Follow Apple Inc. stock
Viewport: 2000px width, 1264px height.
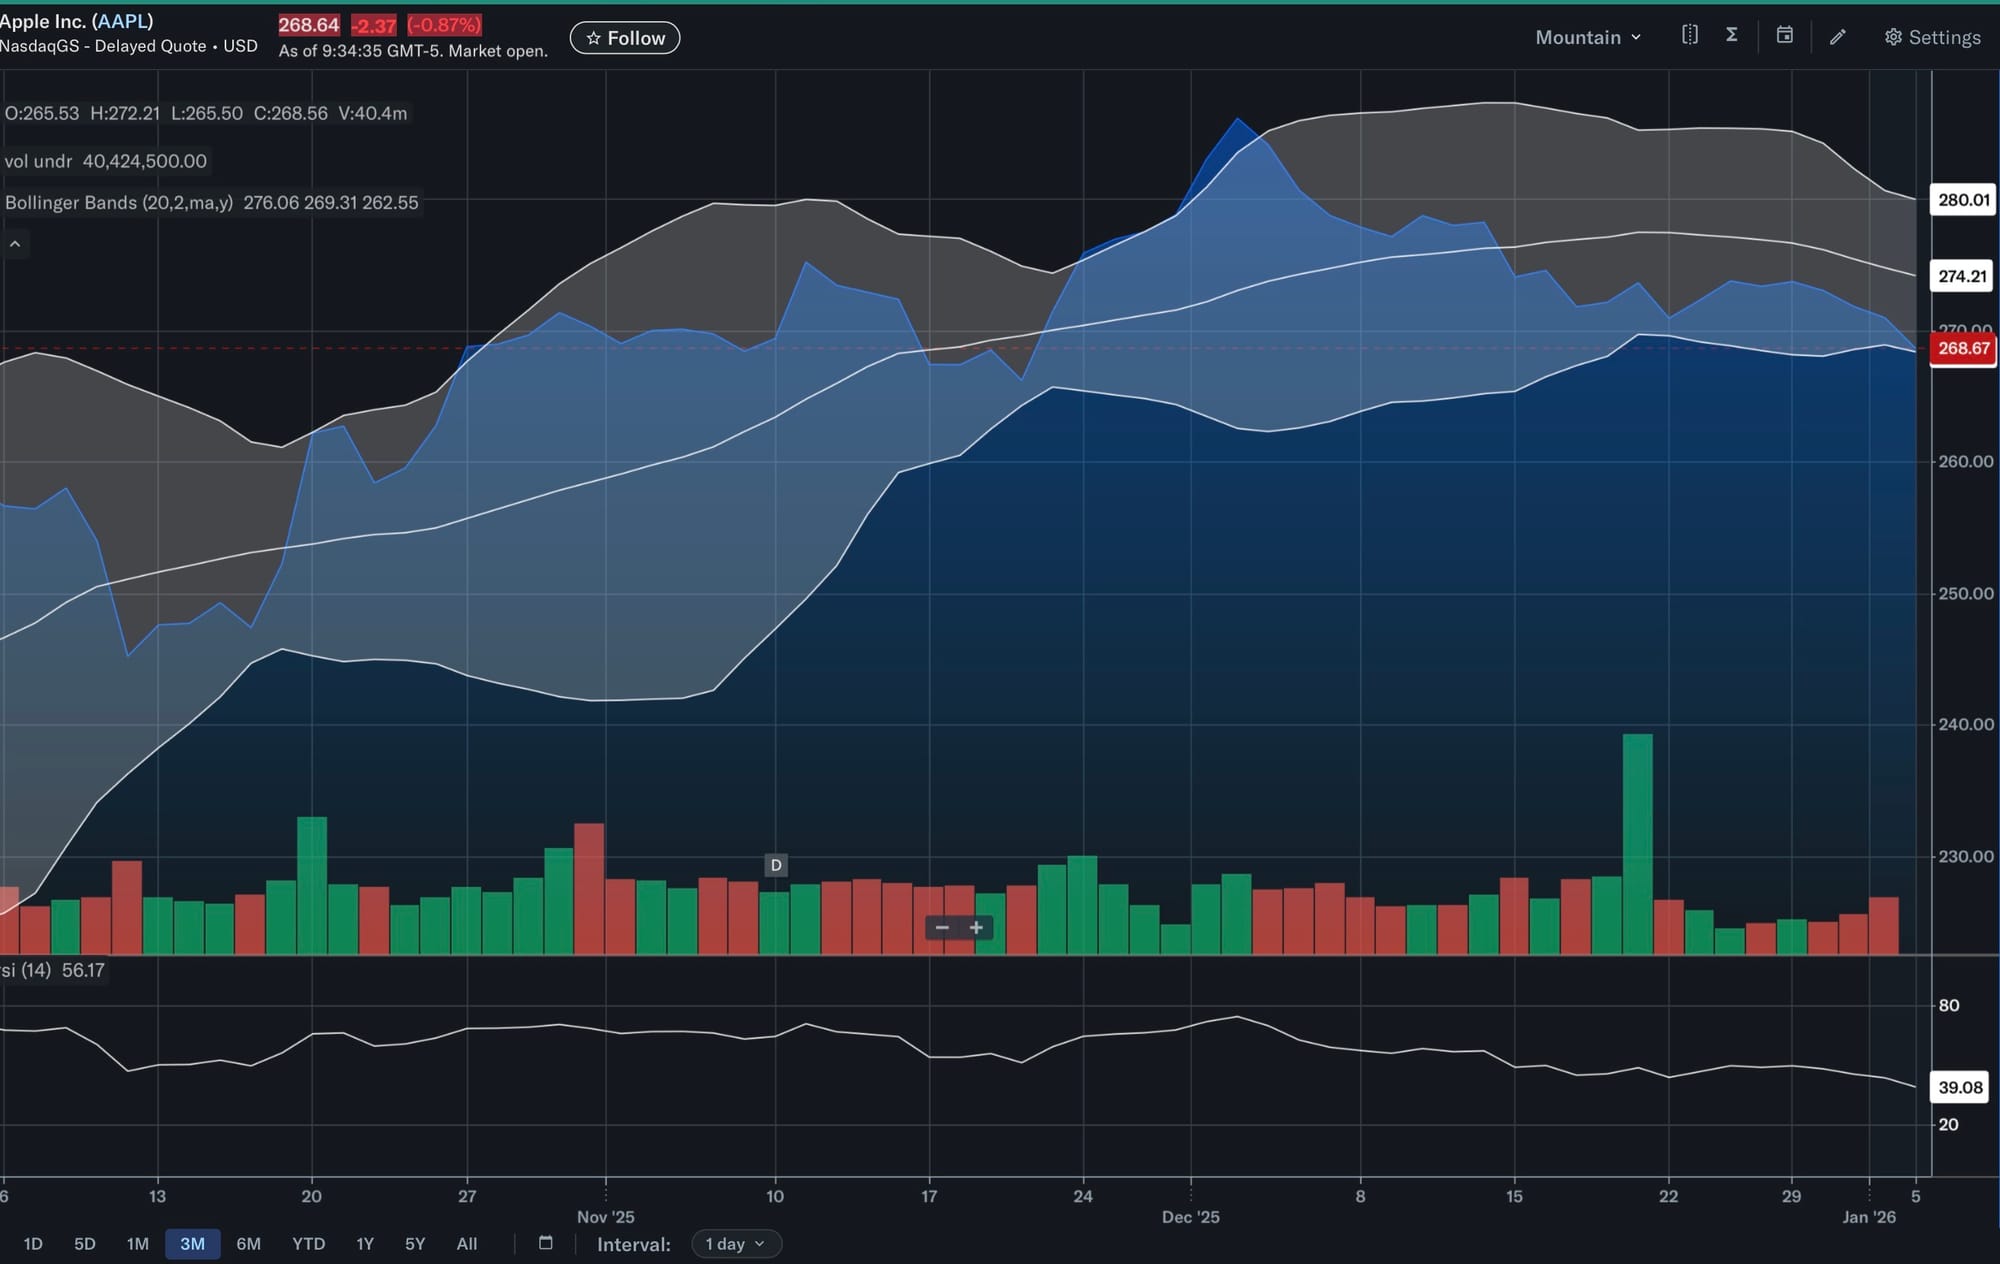[625, 38]
